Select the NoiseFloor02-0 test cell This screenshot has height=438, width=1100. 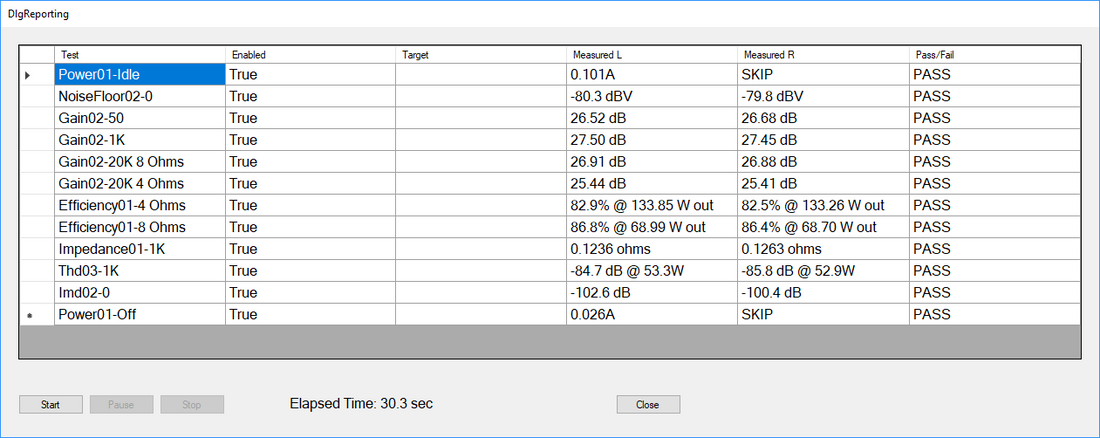[139, 97]
